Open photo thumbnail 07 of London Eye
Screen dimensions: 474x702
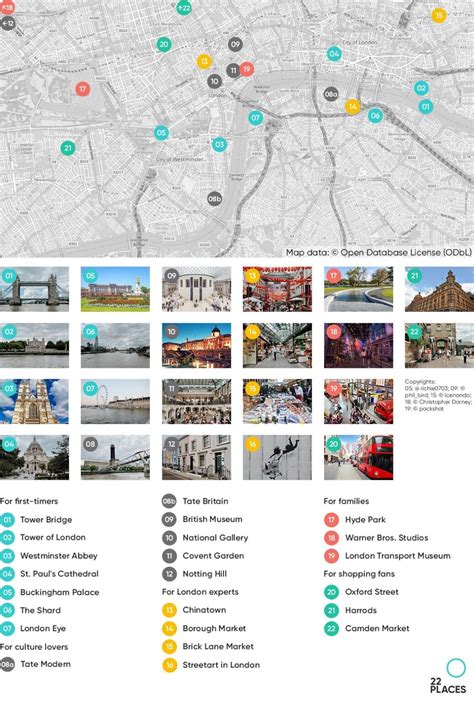(x=115, y=402)
